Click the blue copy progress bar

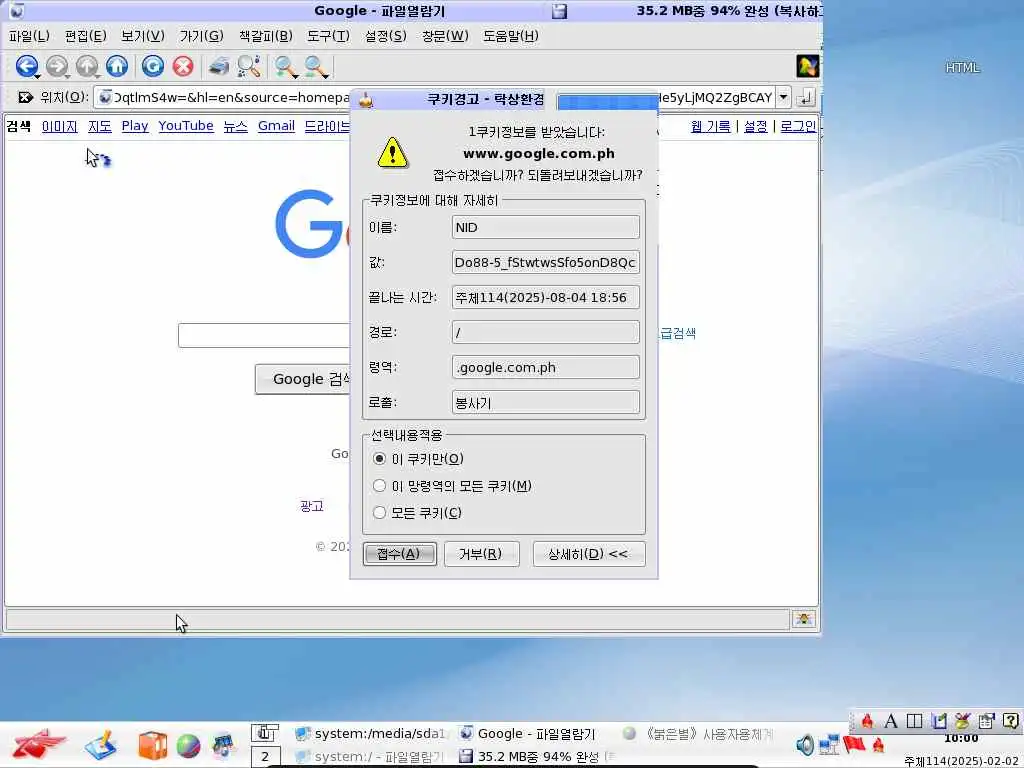pos(607,102)
